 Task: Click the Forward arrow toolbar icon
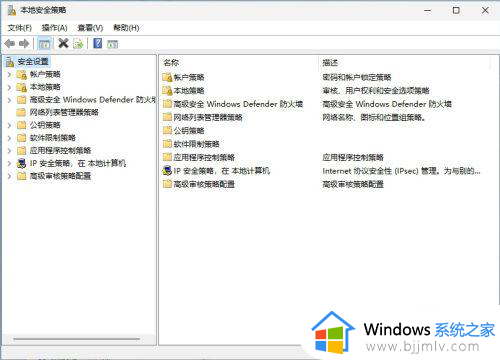click(x=24, y=43)
